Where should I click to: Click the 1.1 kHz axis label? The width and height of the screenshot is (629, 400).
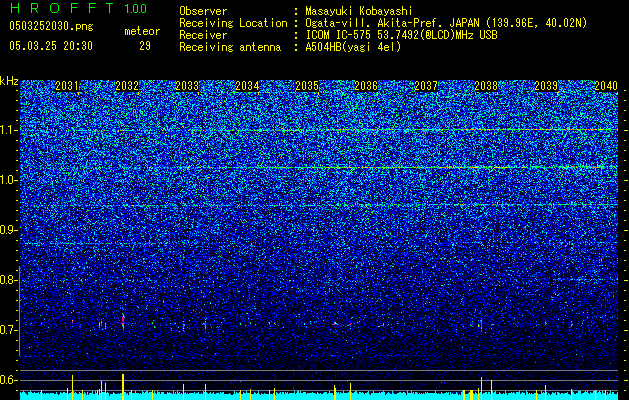(x=9, y=130)
